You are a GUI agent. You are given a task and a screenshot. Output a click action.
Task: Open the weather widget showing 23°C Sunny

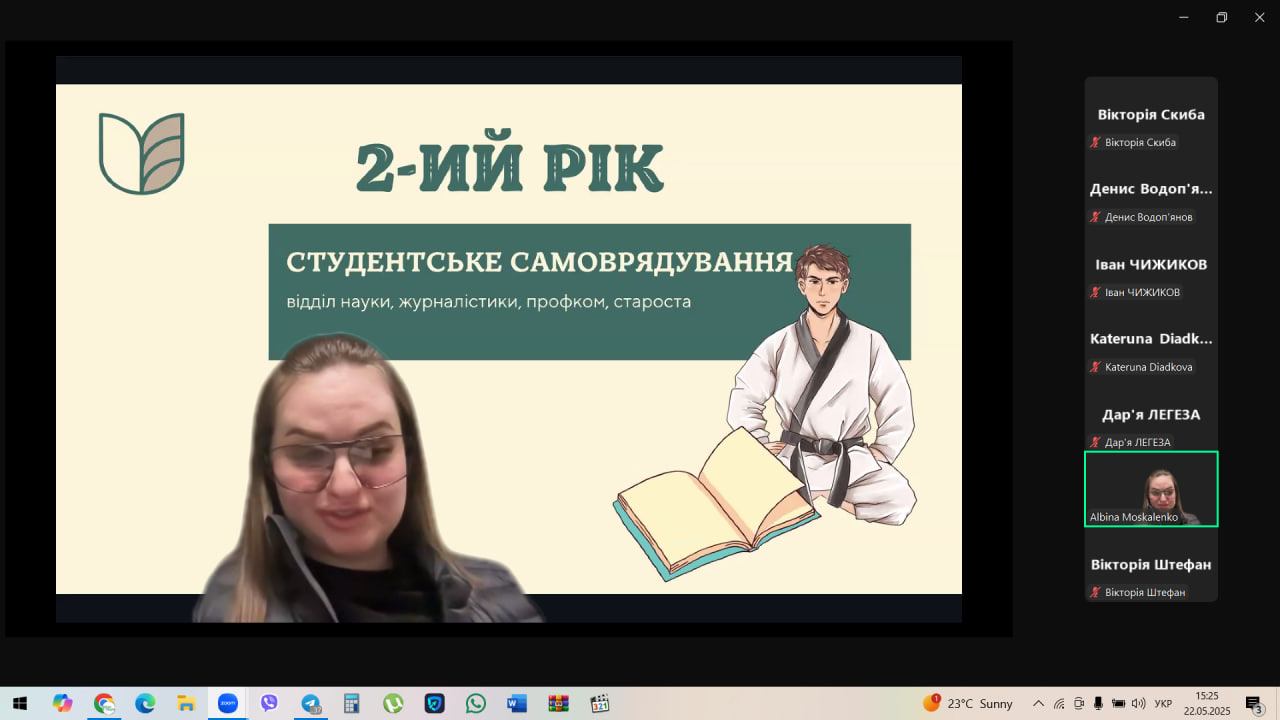967,703
